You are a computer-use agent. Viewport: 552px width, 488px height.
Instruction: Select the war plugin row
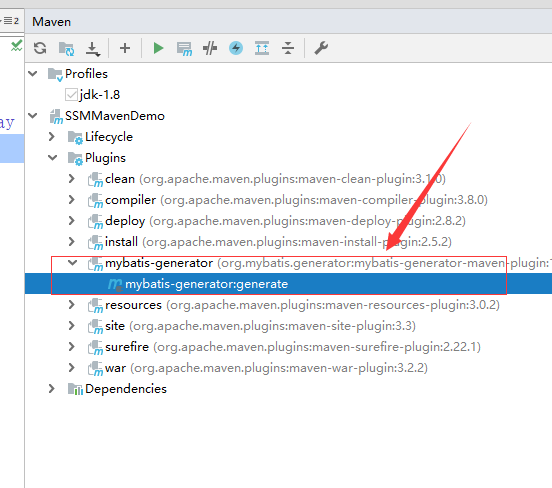(x=288, y=368)
